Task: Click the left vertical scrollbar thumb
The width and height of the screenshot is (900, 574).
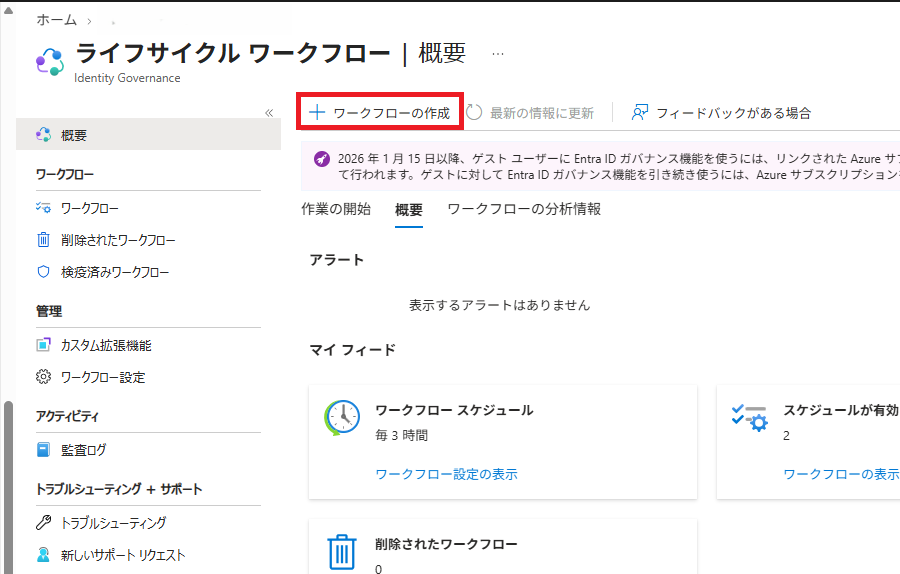Action: 8,487
